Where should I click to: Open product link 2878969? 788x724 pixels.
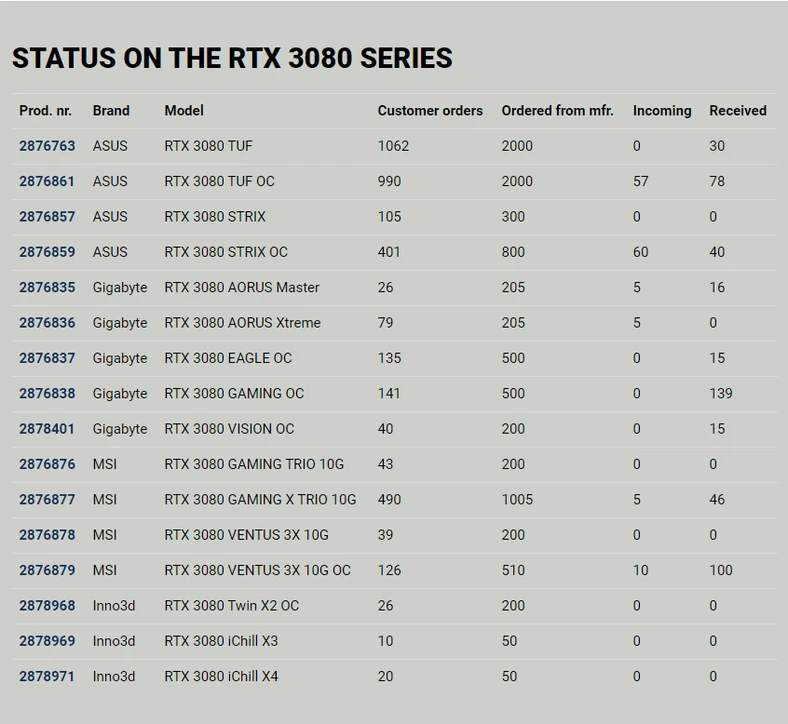coord(47,641)
